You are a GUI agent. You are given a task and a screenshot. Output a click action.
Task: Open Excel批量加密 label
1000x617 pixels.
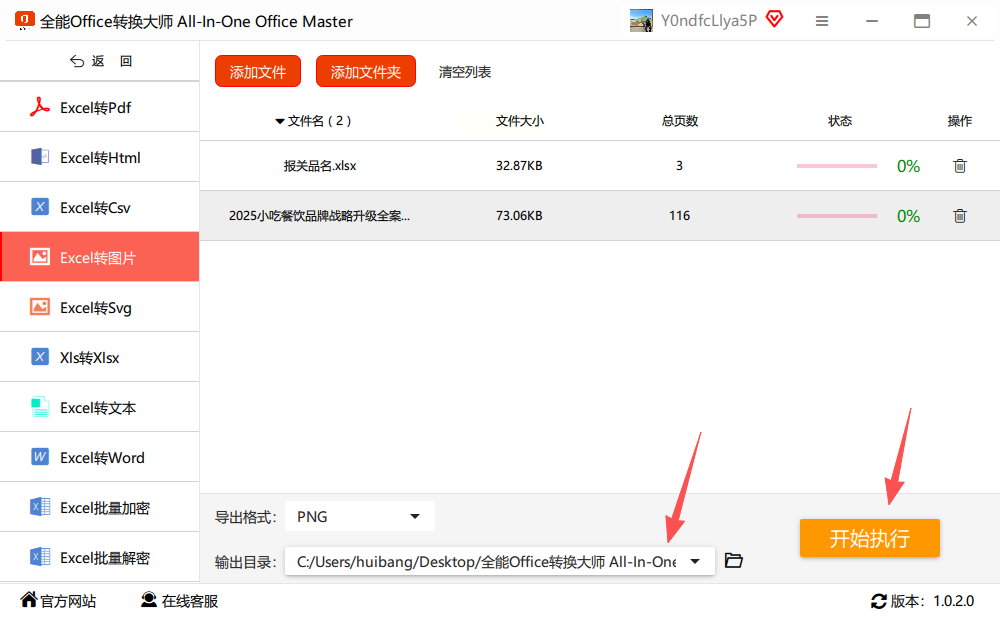pyautogui.click(x=105, y=508)
